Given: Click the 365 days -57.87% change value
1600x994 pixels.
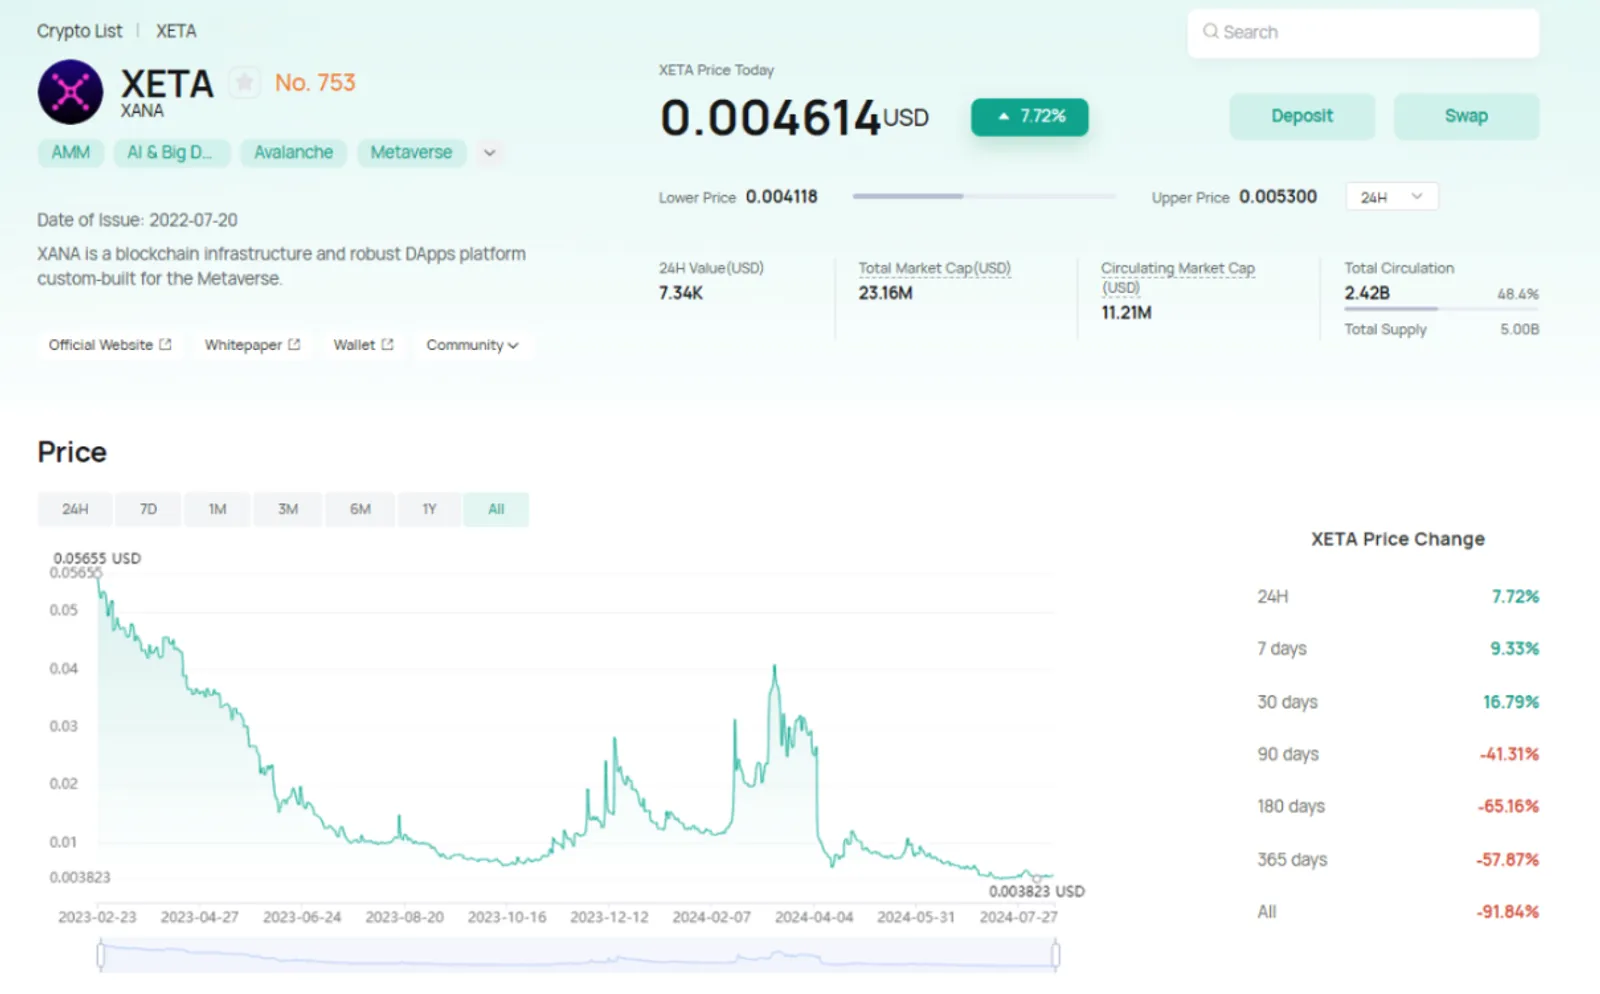Looking at the screenshot, I should [1508, 859].
